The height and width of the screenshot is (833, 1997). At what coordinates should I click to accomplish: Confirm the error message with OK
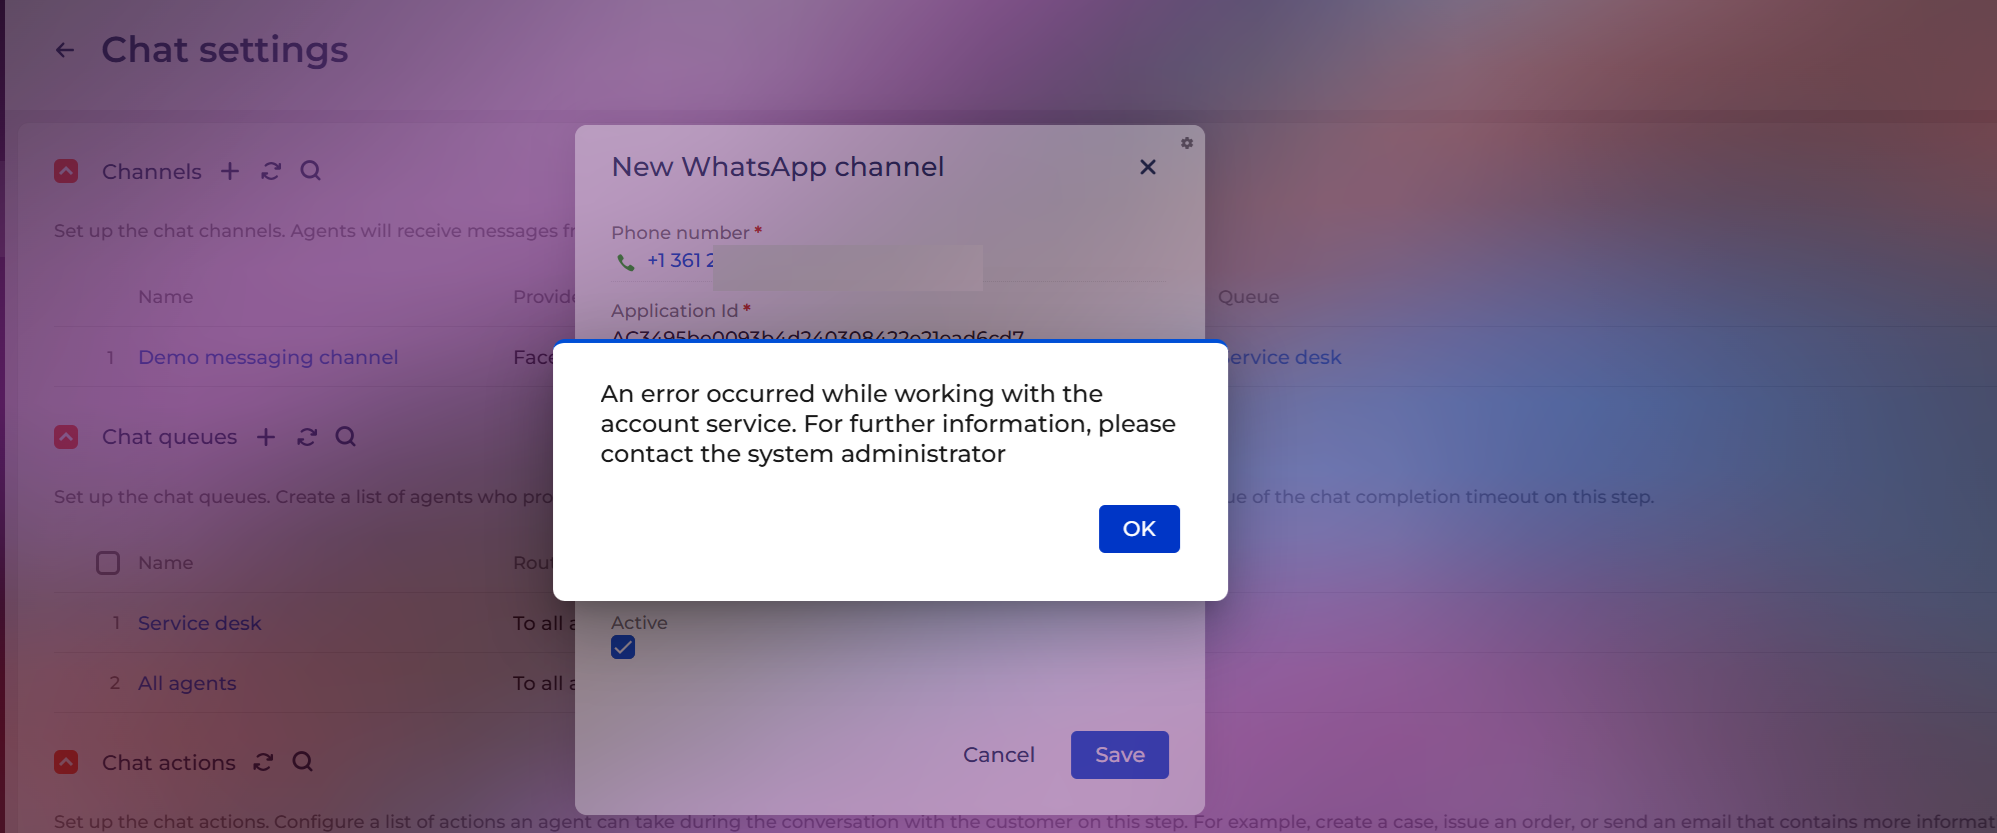click(x=1139, y=529)
